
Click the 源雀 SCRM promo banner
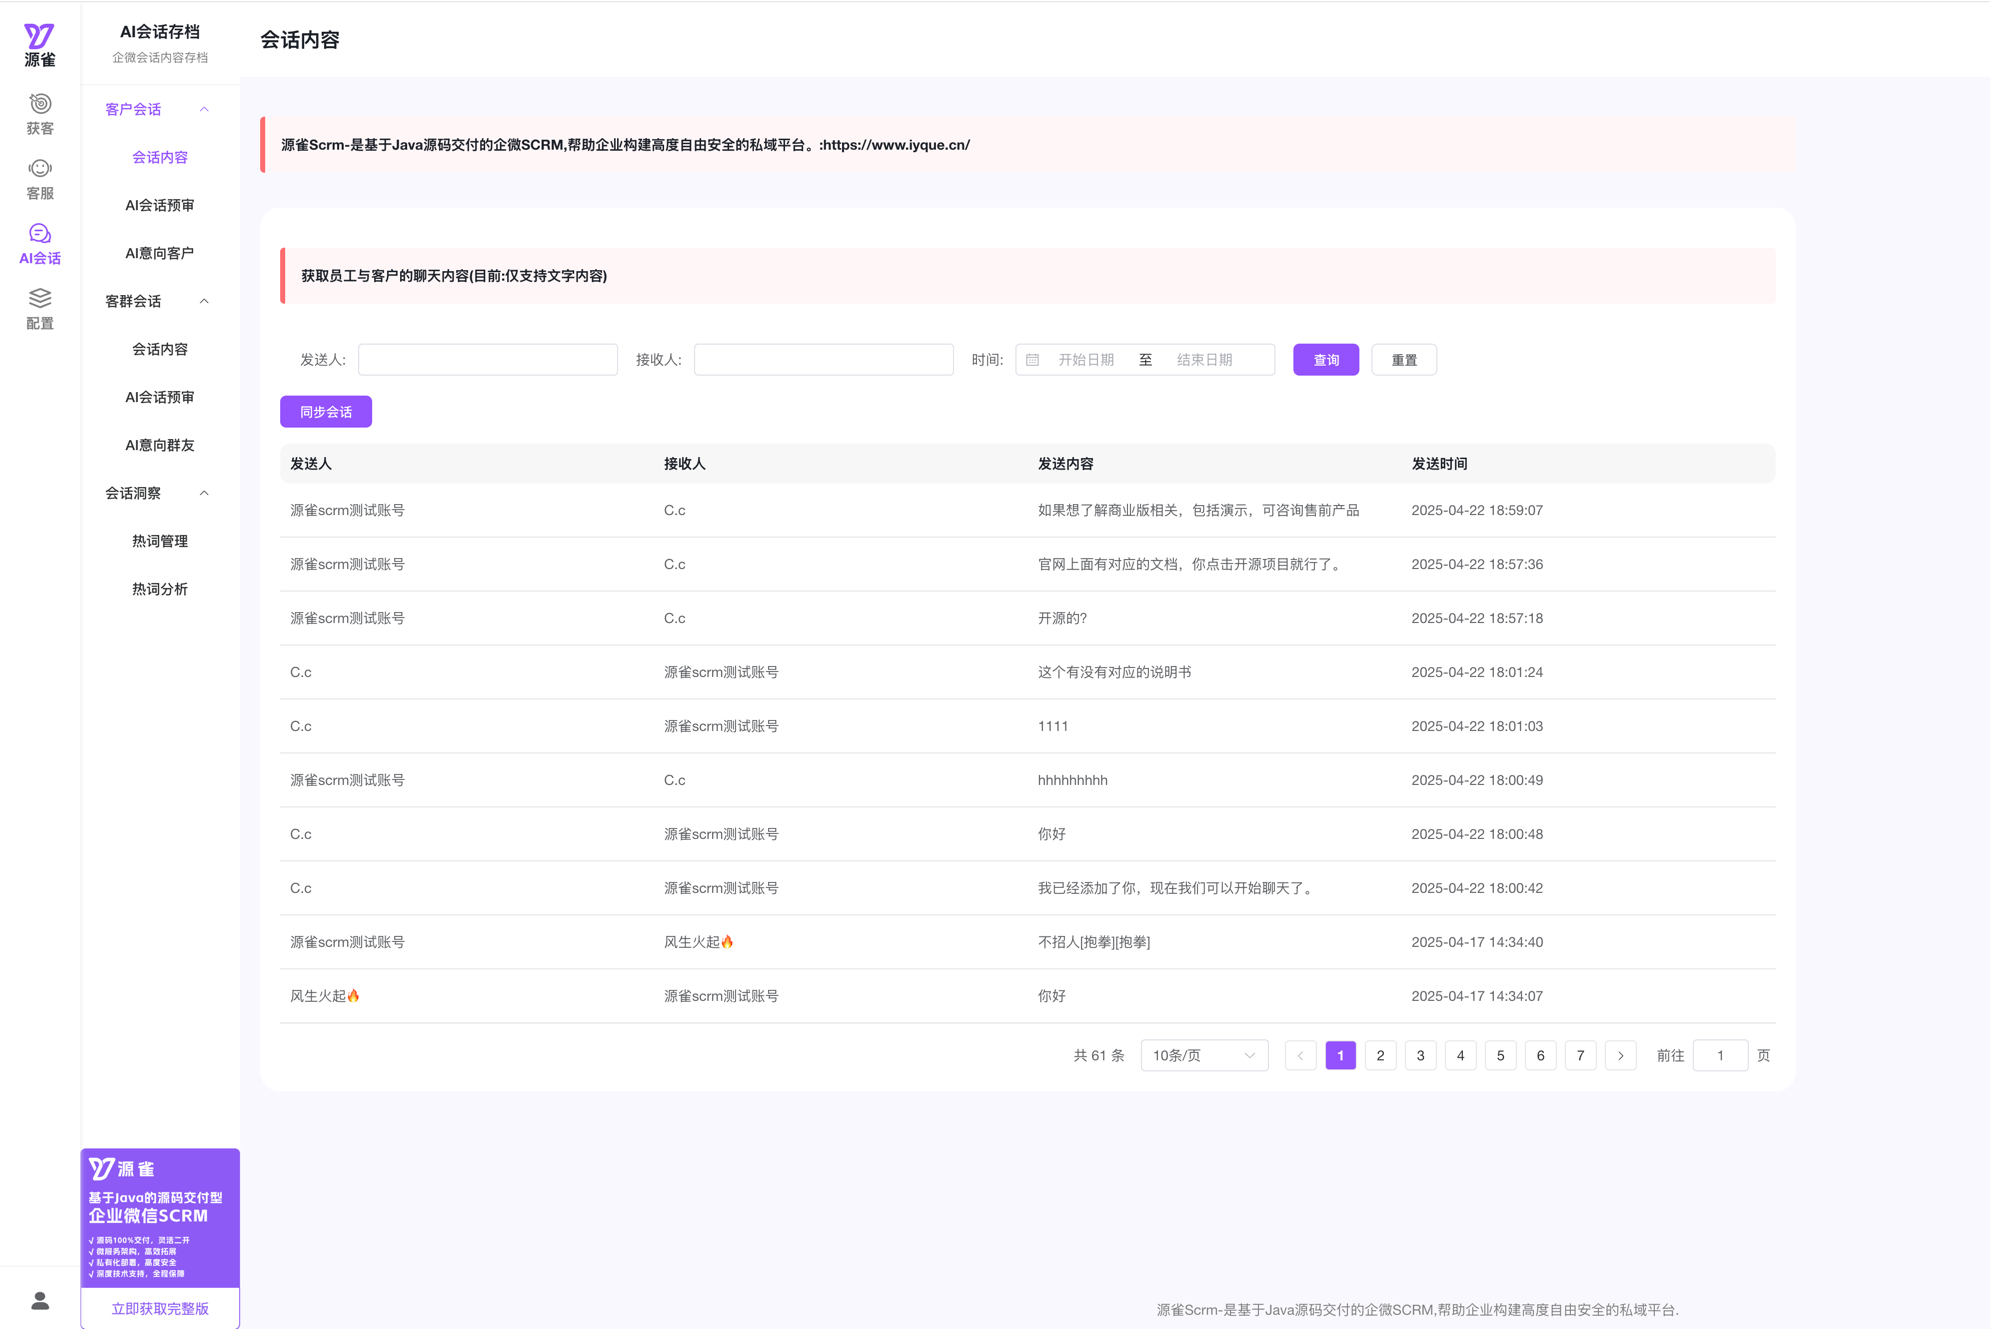click(160, 1218)
